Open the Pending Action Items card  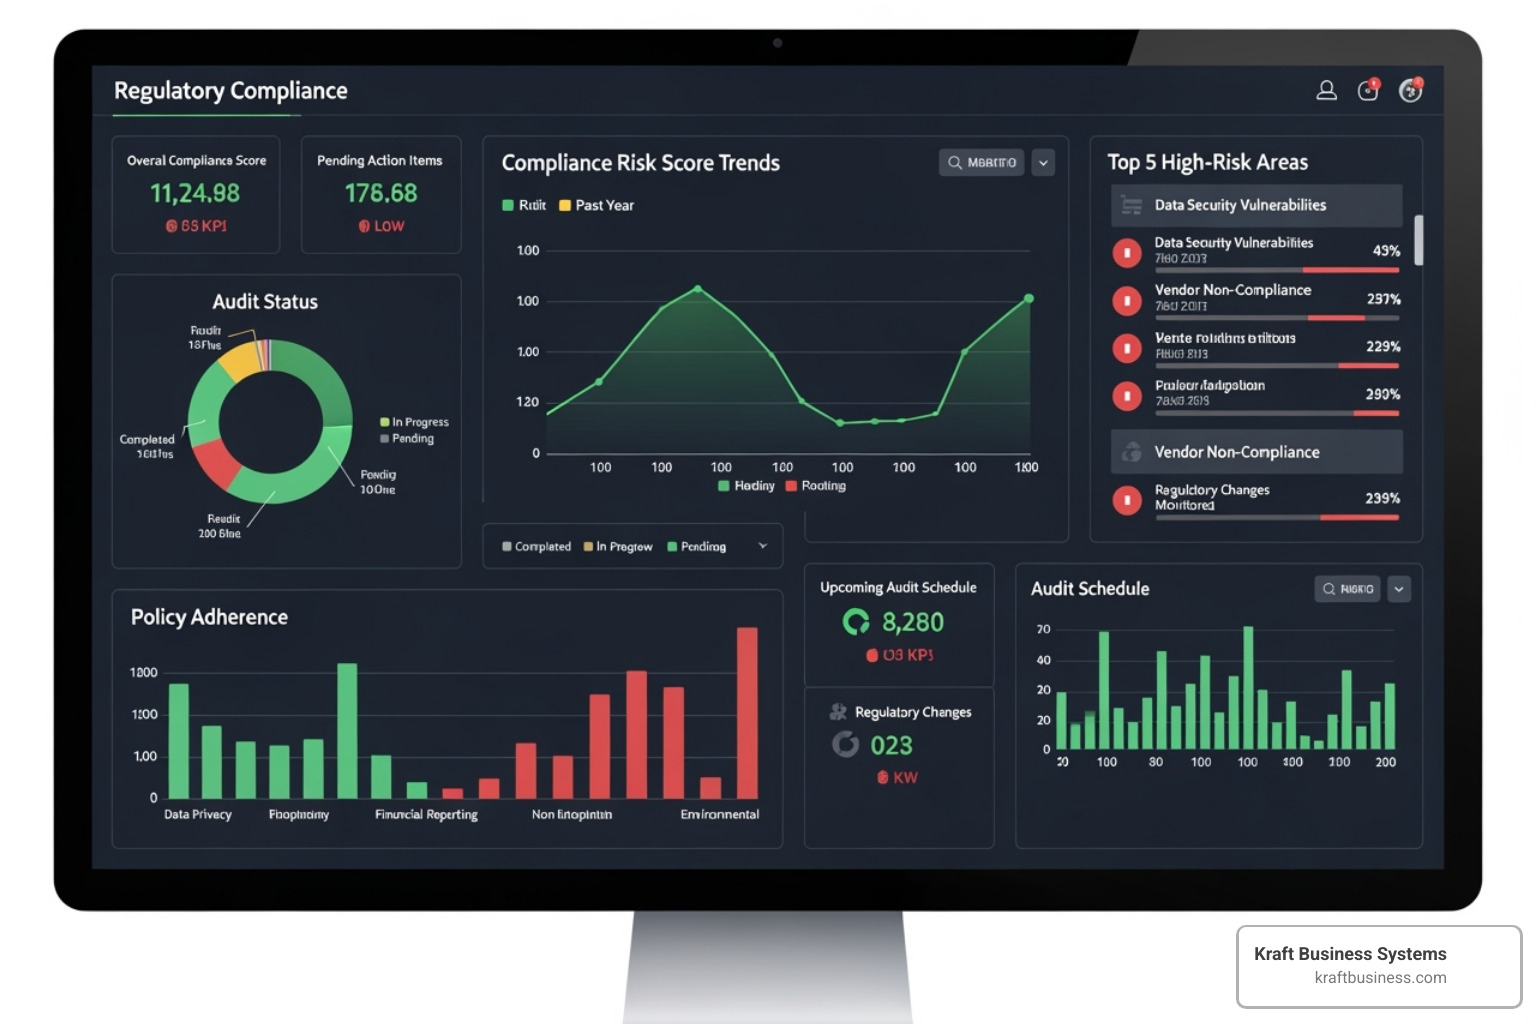tap(380, 194)
